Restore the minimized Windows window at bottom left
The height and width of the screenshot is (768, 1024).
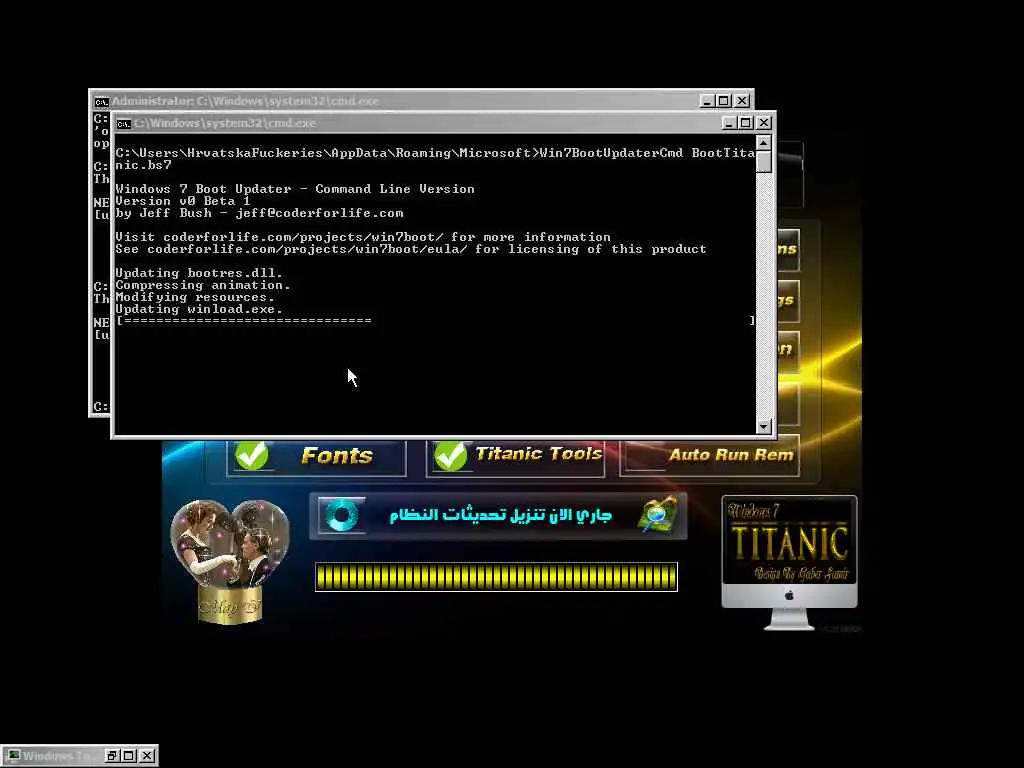click(112, 756)
